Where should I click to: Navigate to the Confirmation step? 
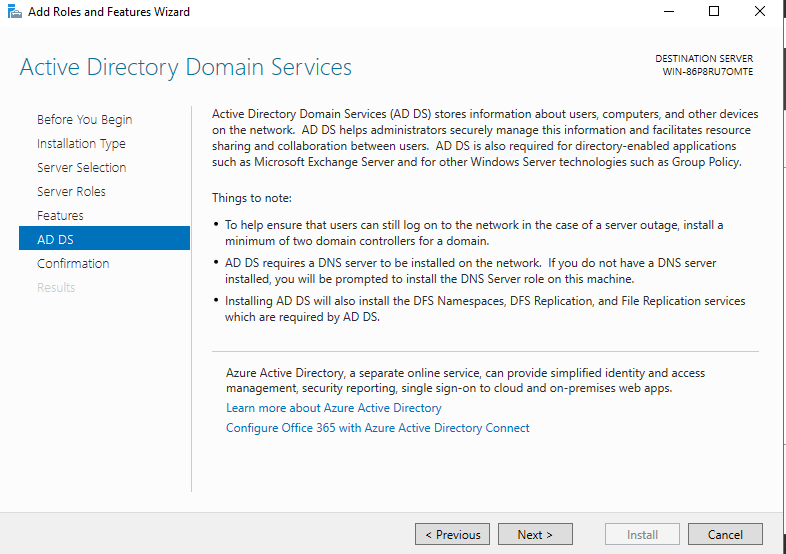tap(73, 264)
